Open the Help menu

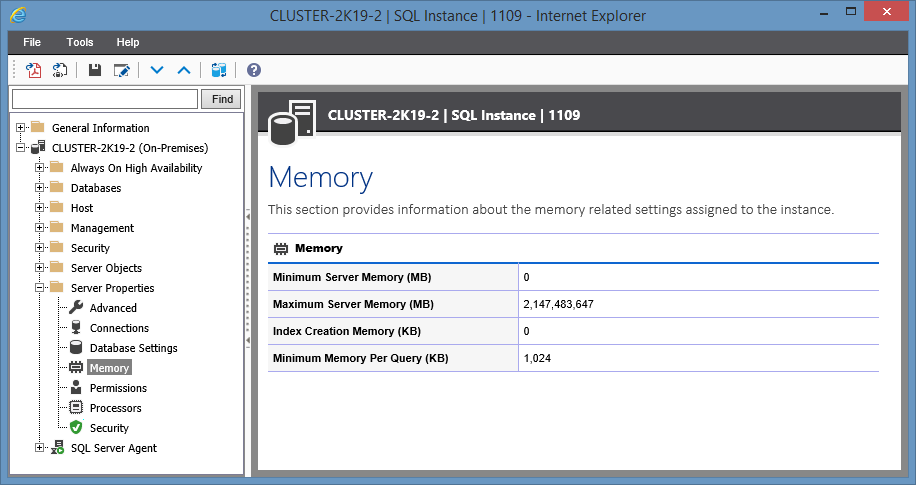[127, 42]
